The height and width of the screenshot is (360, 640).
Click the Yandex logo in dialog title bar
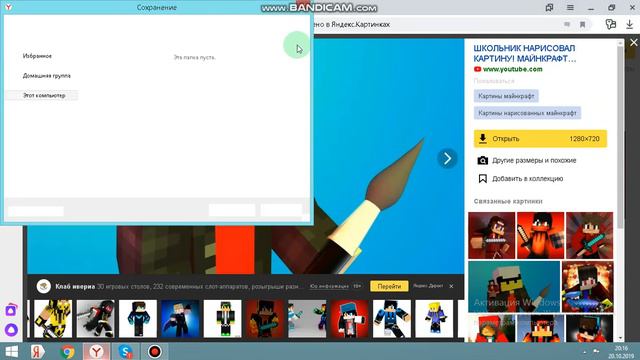pyautogui.click(x=8, y=7)
